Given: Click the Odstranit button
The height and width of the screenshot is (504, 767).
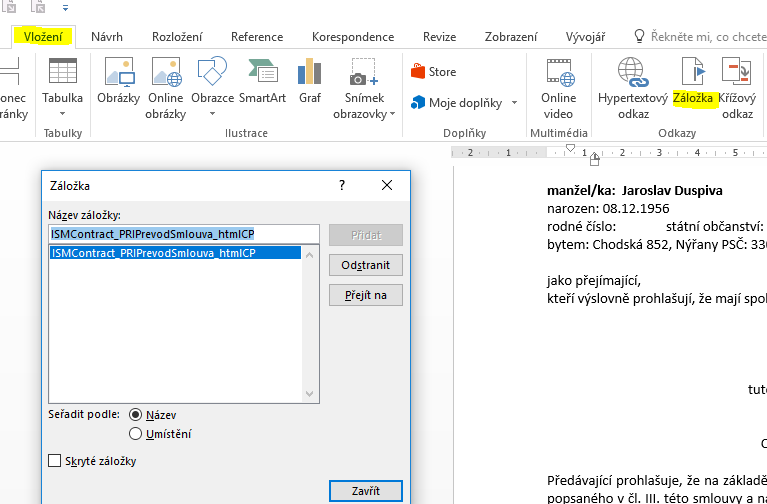Looking at the screenshot, I should [365, 265].
